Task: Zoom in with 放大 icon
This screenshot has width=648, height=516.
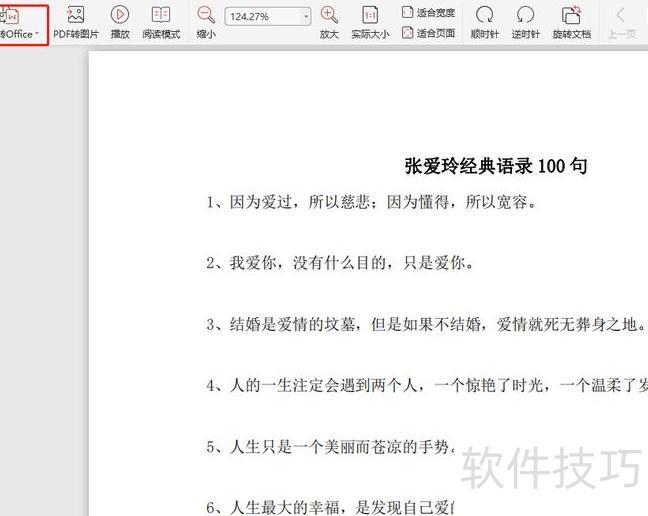Action: click(x=329, y=24)
